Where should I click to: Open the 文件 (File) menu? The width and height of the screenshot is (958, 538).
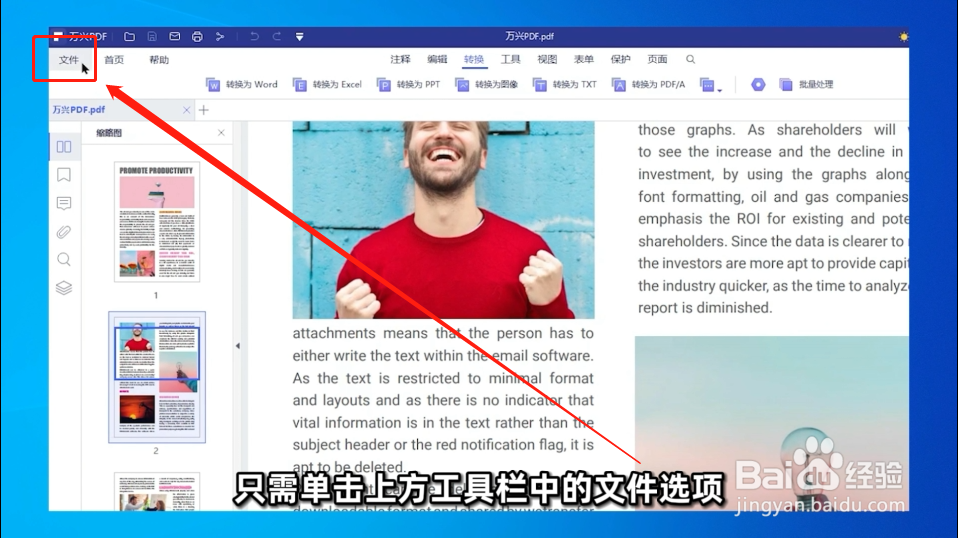tap(68, 60)
